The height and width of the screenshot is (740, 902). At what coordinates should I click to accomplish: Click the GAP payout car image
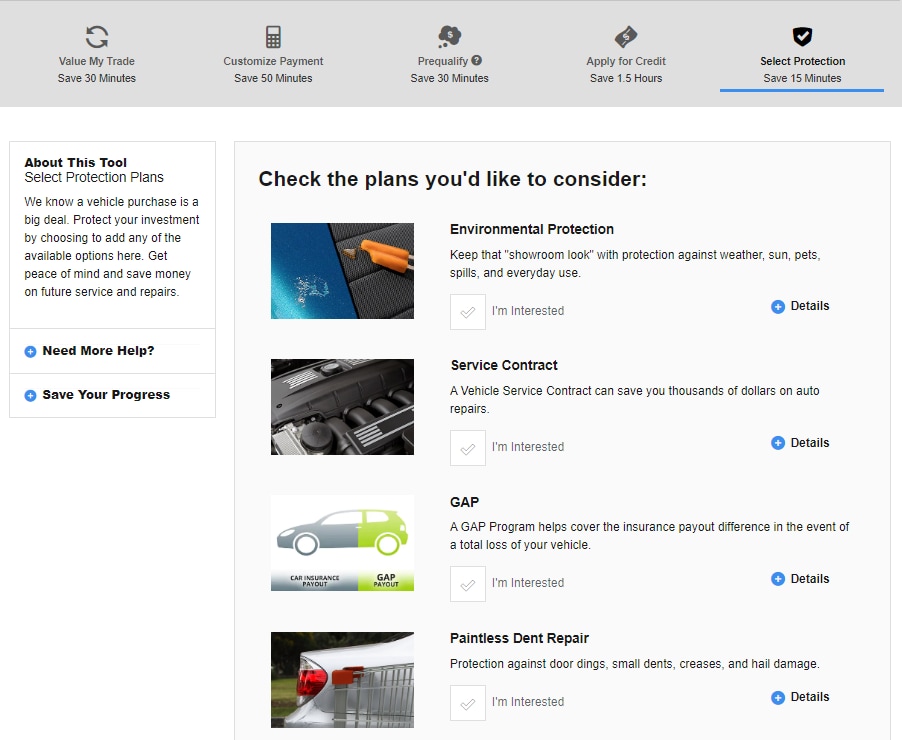342,543
